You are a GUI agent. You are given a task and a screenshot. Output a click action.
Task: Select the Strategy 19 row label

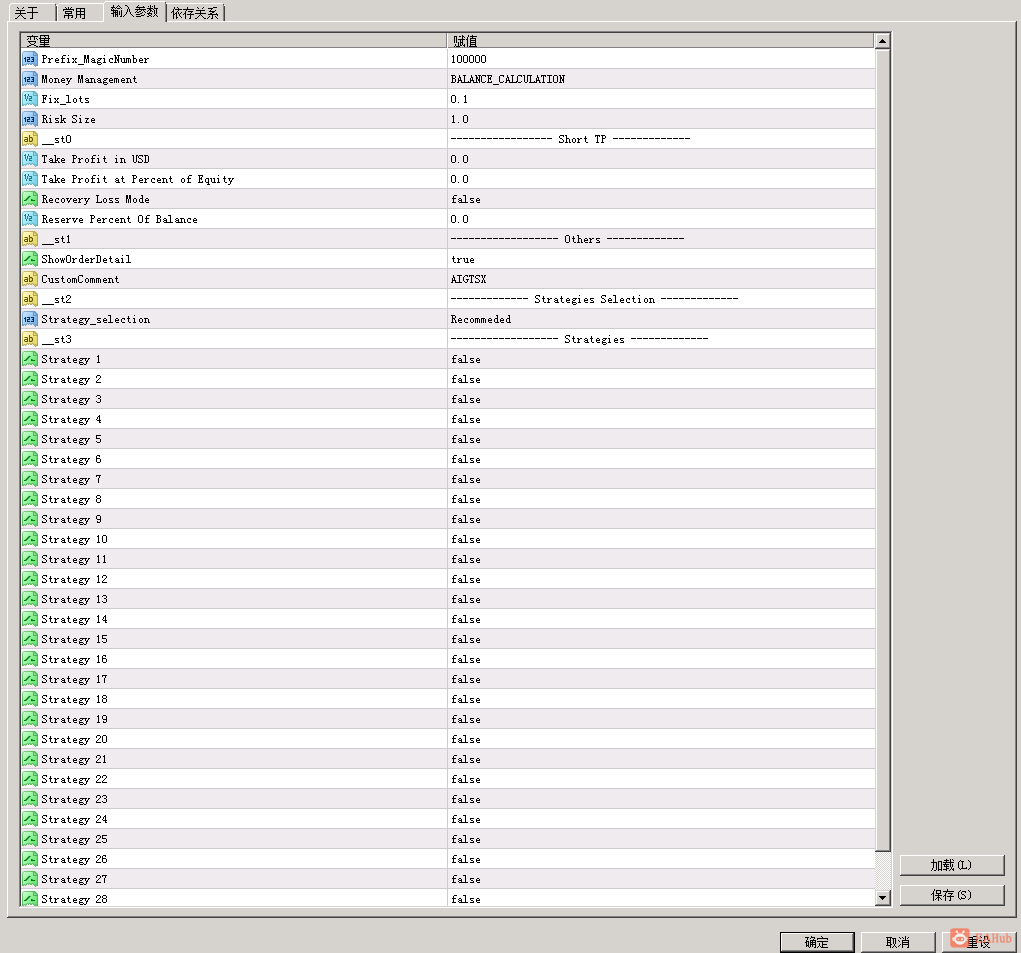coord(74,719)
